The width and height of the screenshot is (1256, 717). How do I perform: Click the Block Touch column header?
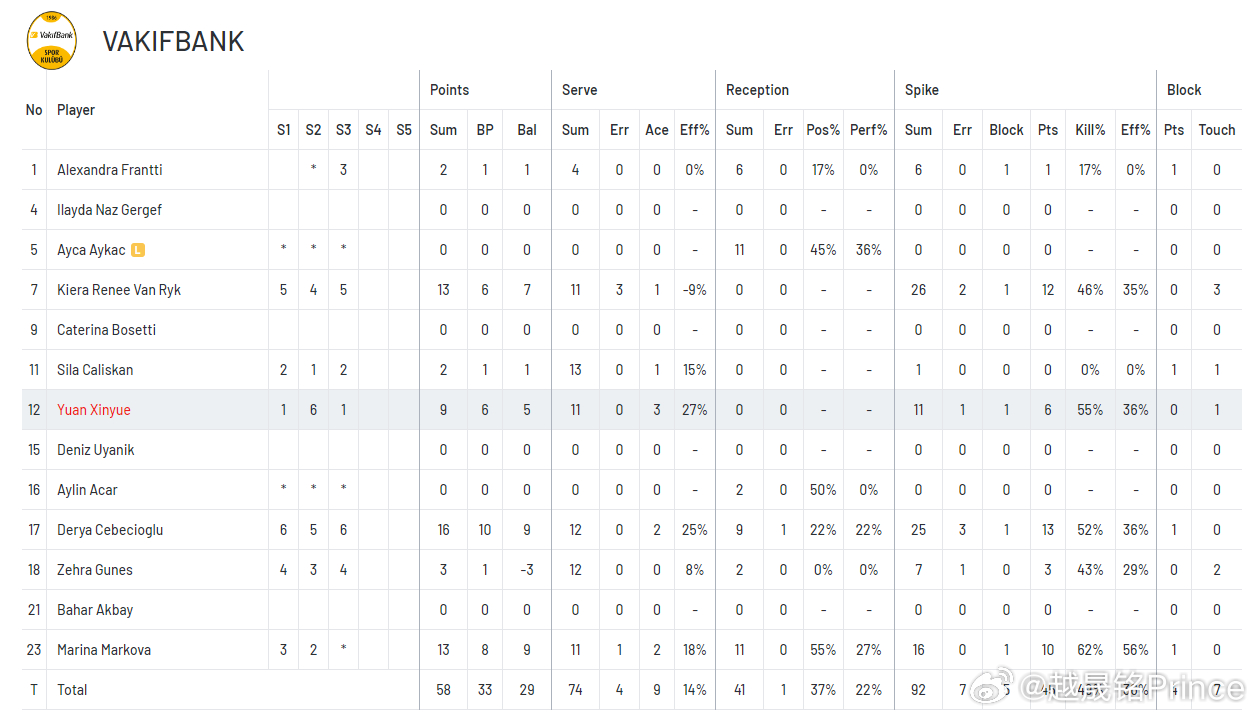tap(1217, 130)
